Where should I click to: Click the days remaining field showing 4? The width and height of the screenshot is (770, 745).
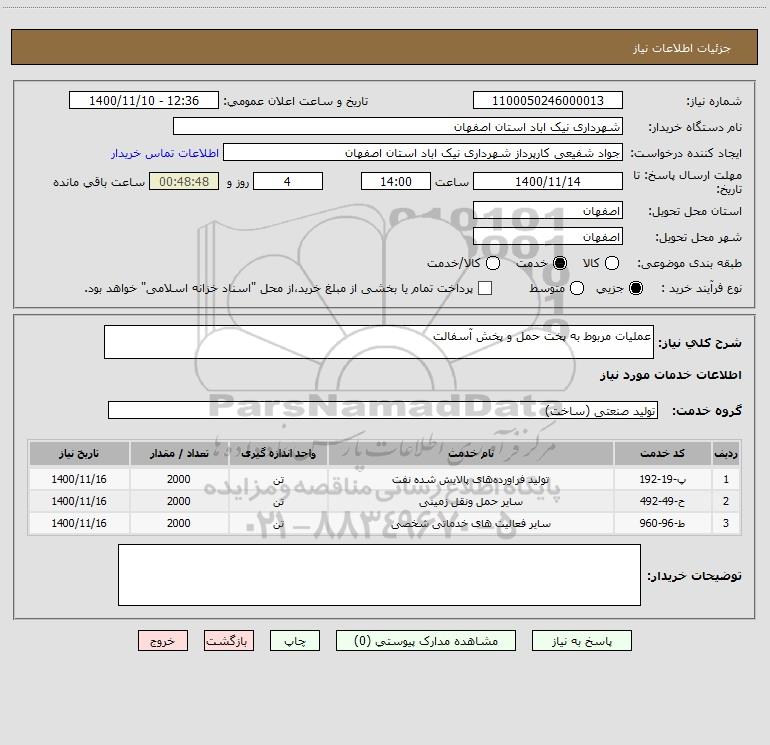coord(288,181)
